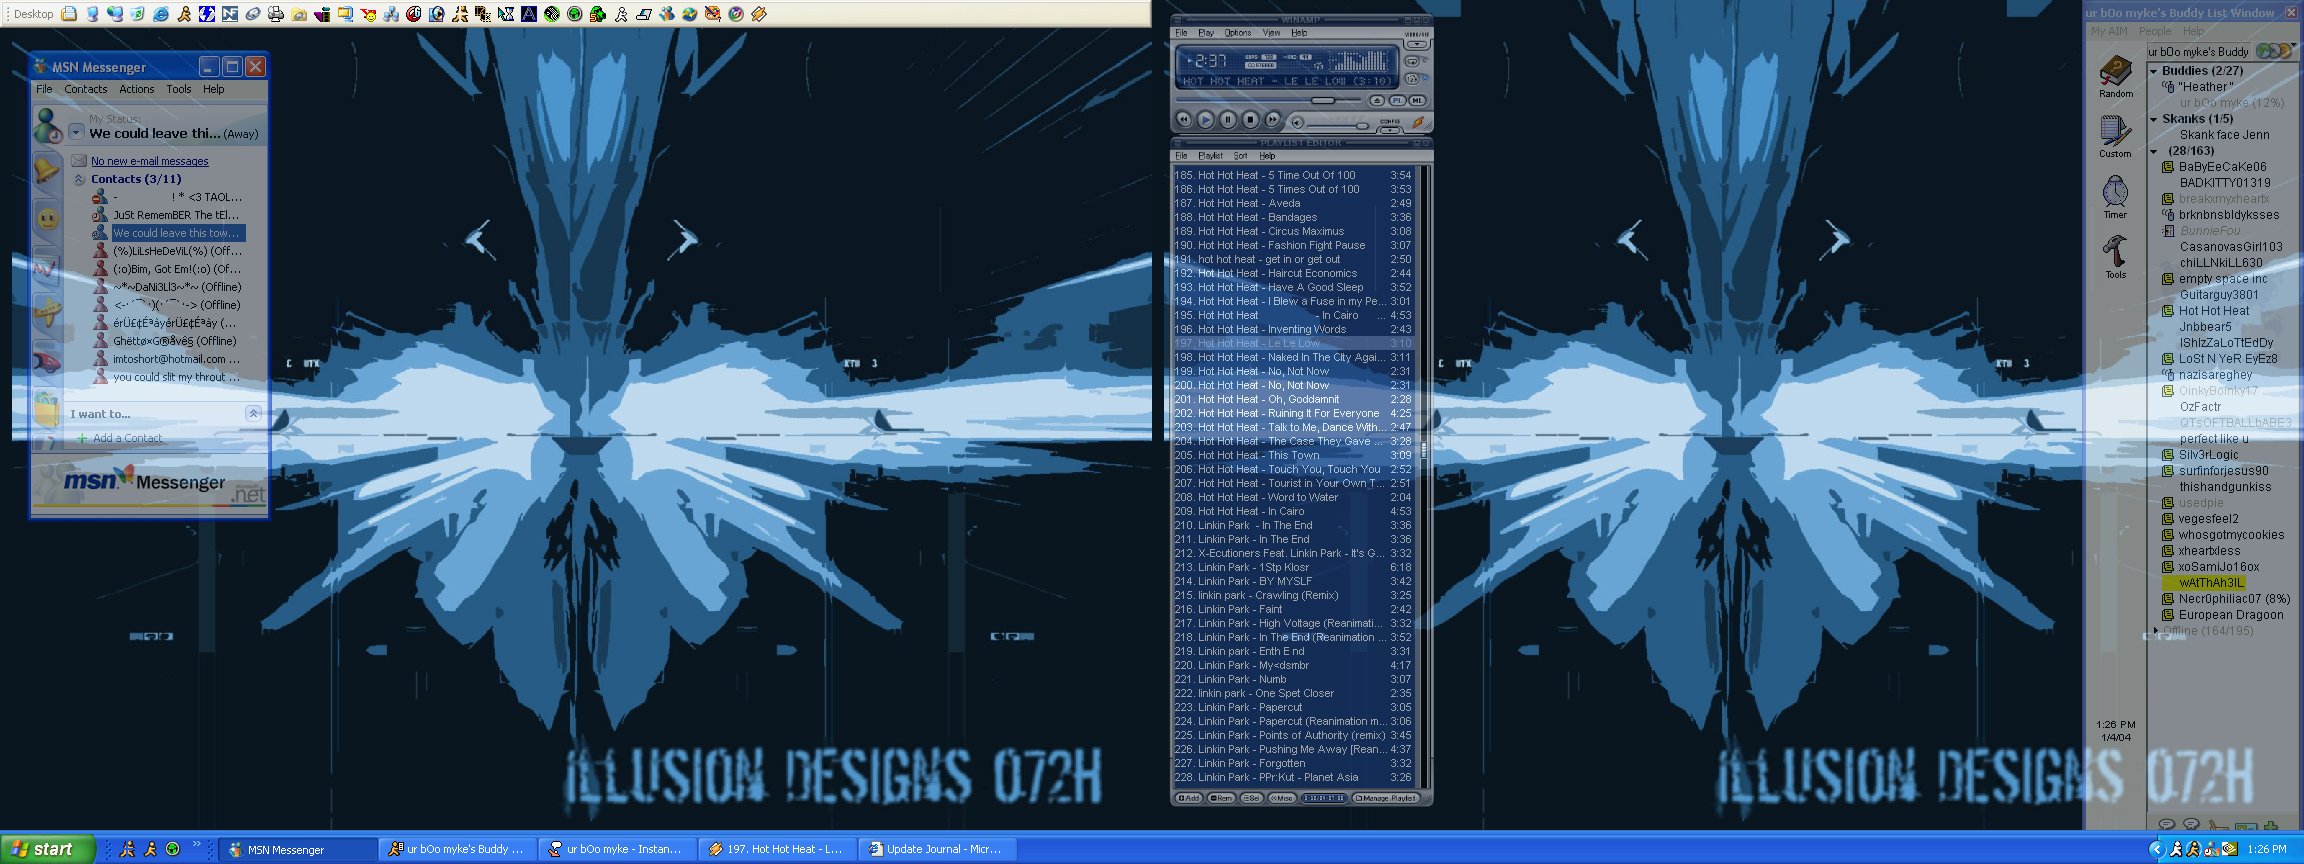Toggle Winamp shuffle button
Viewport: 2304px width, 864px height.
point(1411,79)
